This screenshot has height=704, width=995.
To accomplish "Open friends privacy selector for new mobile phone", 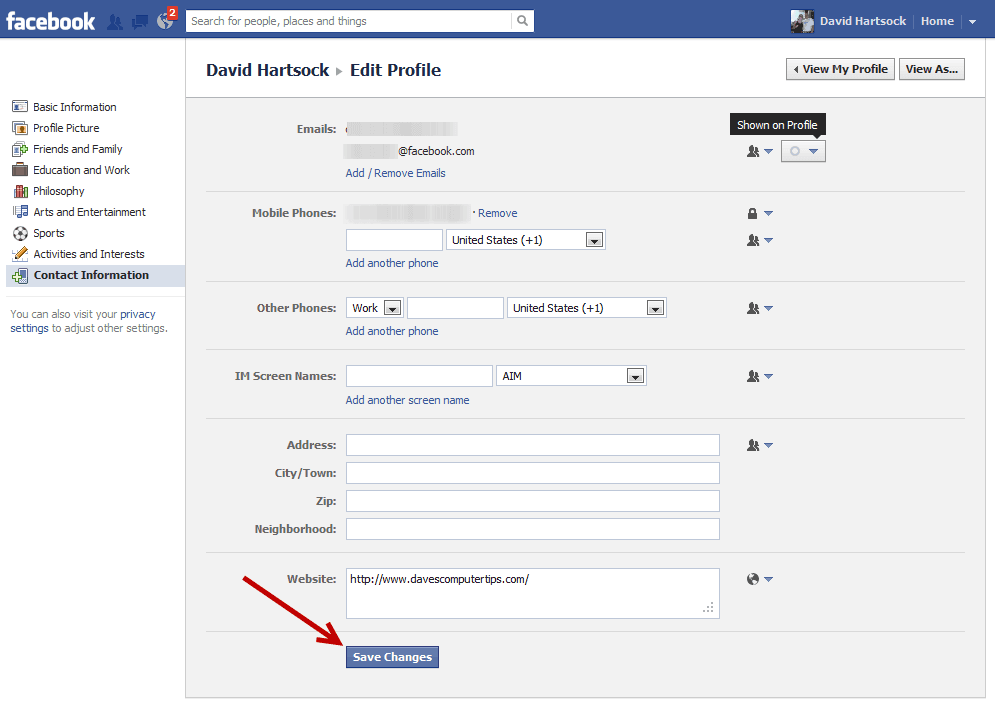I will tap(759, 240).
